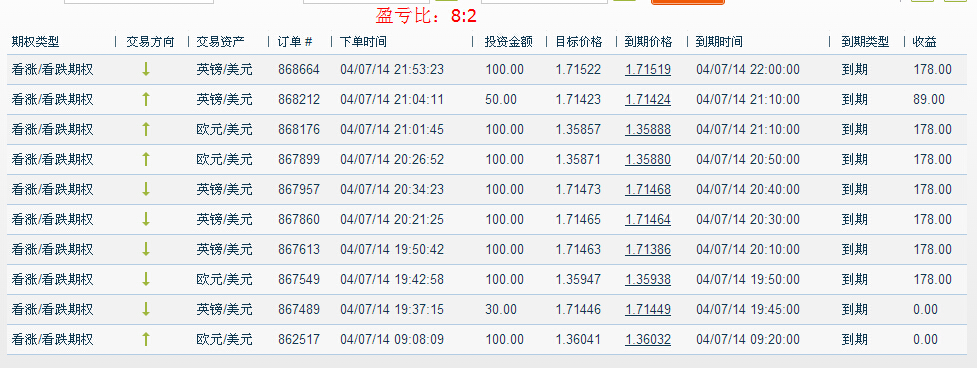
Task: Click investment amount 30.00
Action: tap(501, 309)
